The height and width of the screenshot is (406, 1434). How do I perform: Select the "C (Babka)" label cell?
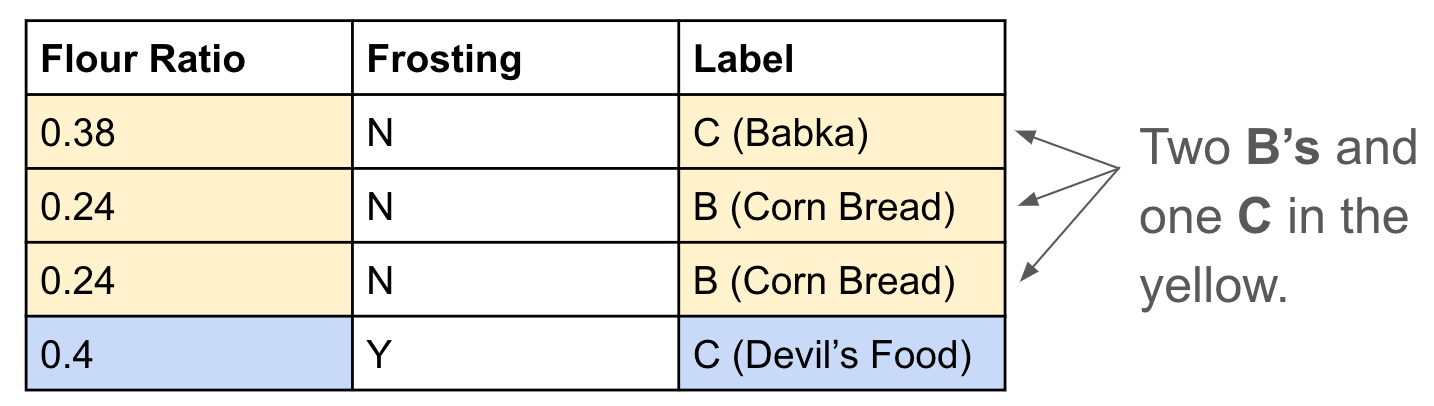tap(780, 133)
